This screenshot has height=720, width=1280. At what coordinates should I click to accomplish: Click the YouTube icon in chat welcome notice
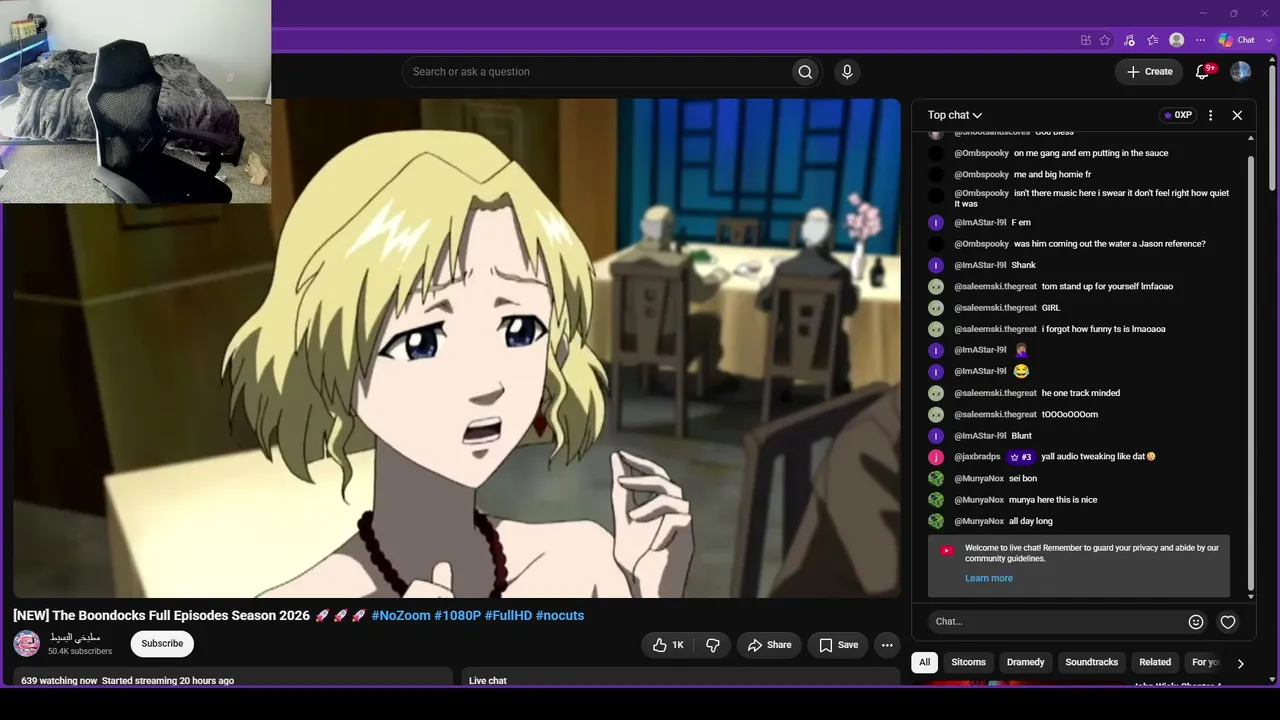click(x=946, y=550)
